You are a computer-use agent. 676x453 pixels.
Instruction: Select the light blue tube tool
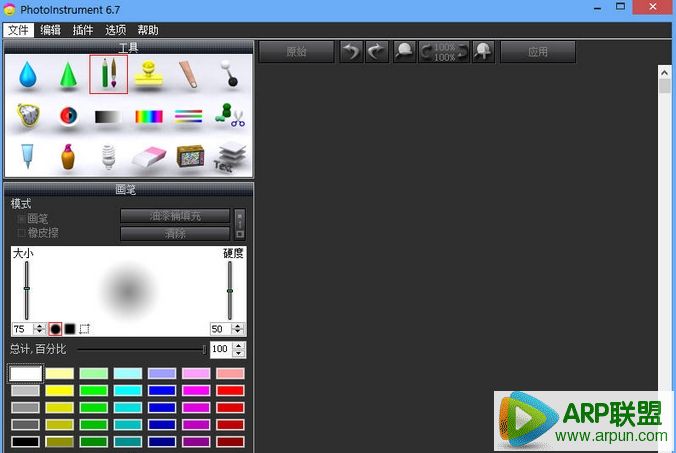click(x=27, y=156)
